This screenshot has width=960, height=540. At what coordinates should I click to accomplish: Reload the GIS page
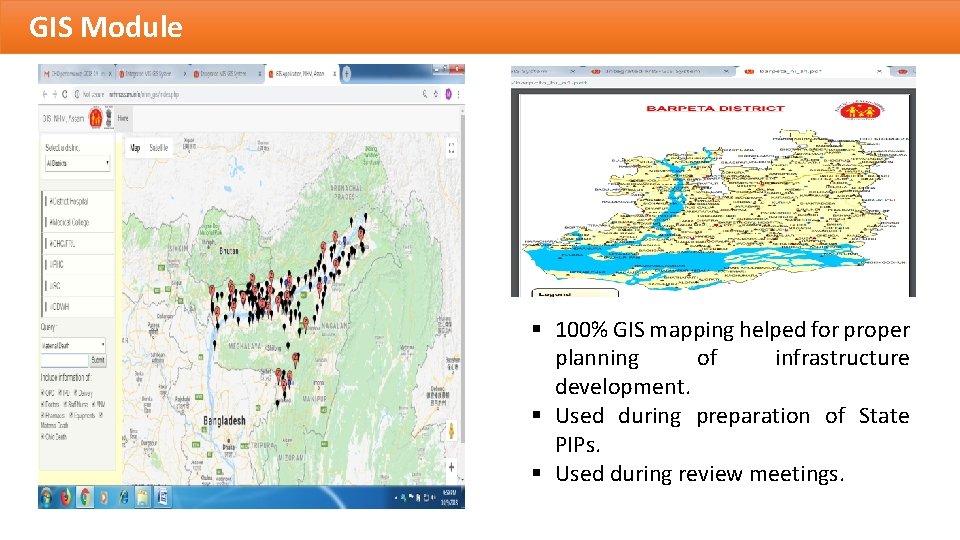[65, 94]
